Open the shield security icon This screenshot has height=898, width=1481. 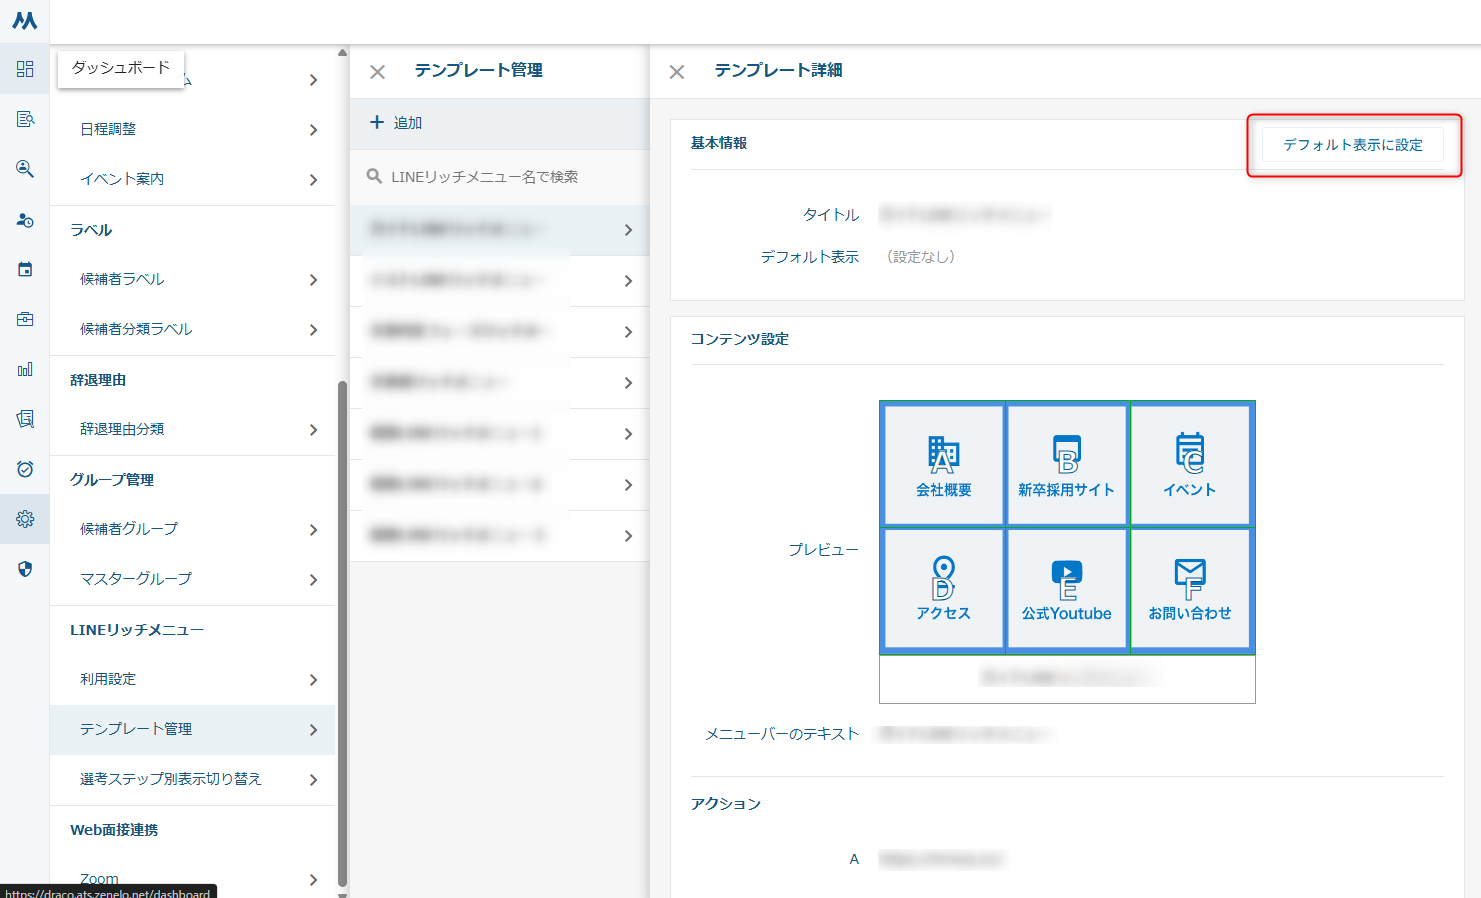[25, 569]
